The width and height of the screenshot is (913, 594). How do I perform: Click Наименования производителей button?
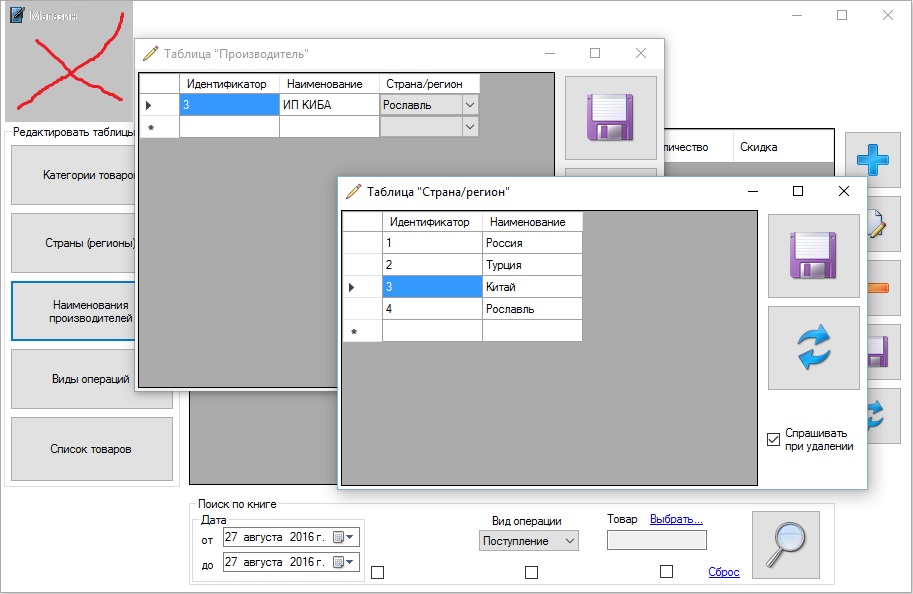pos(73,312)
